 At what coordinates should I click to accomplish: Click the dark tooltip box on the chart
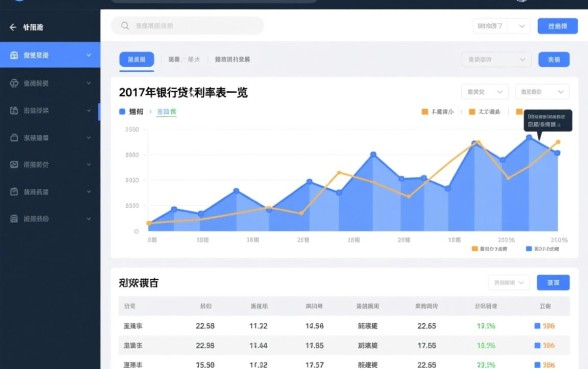[x=548, y=120]
